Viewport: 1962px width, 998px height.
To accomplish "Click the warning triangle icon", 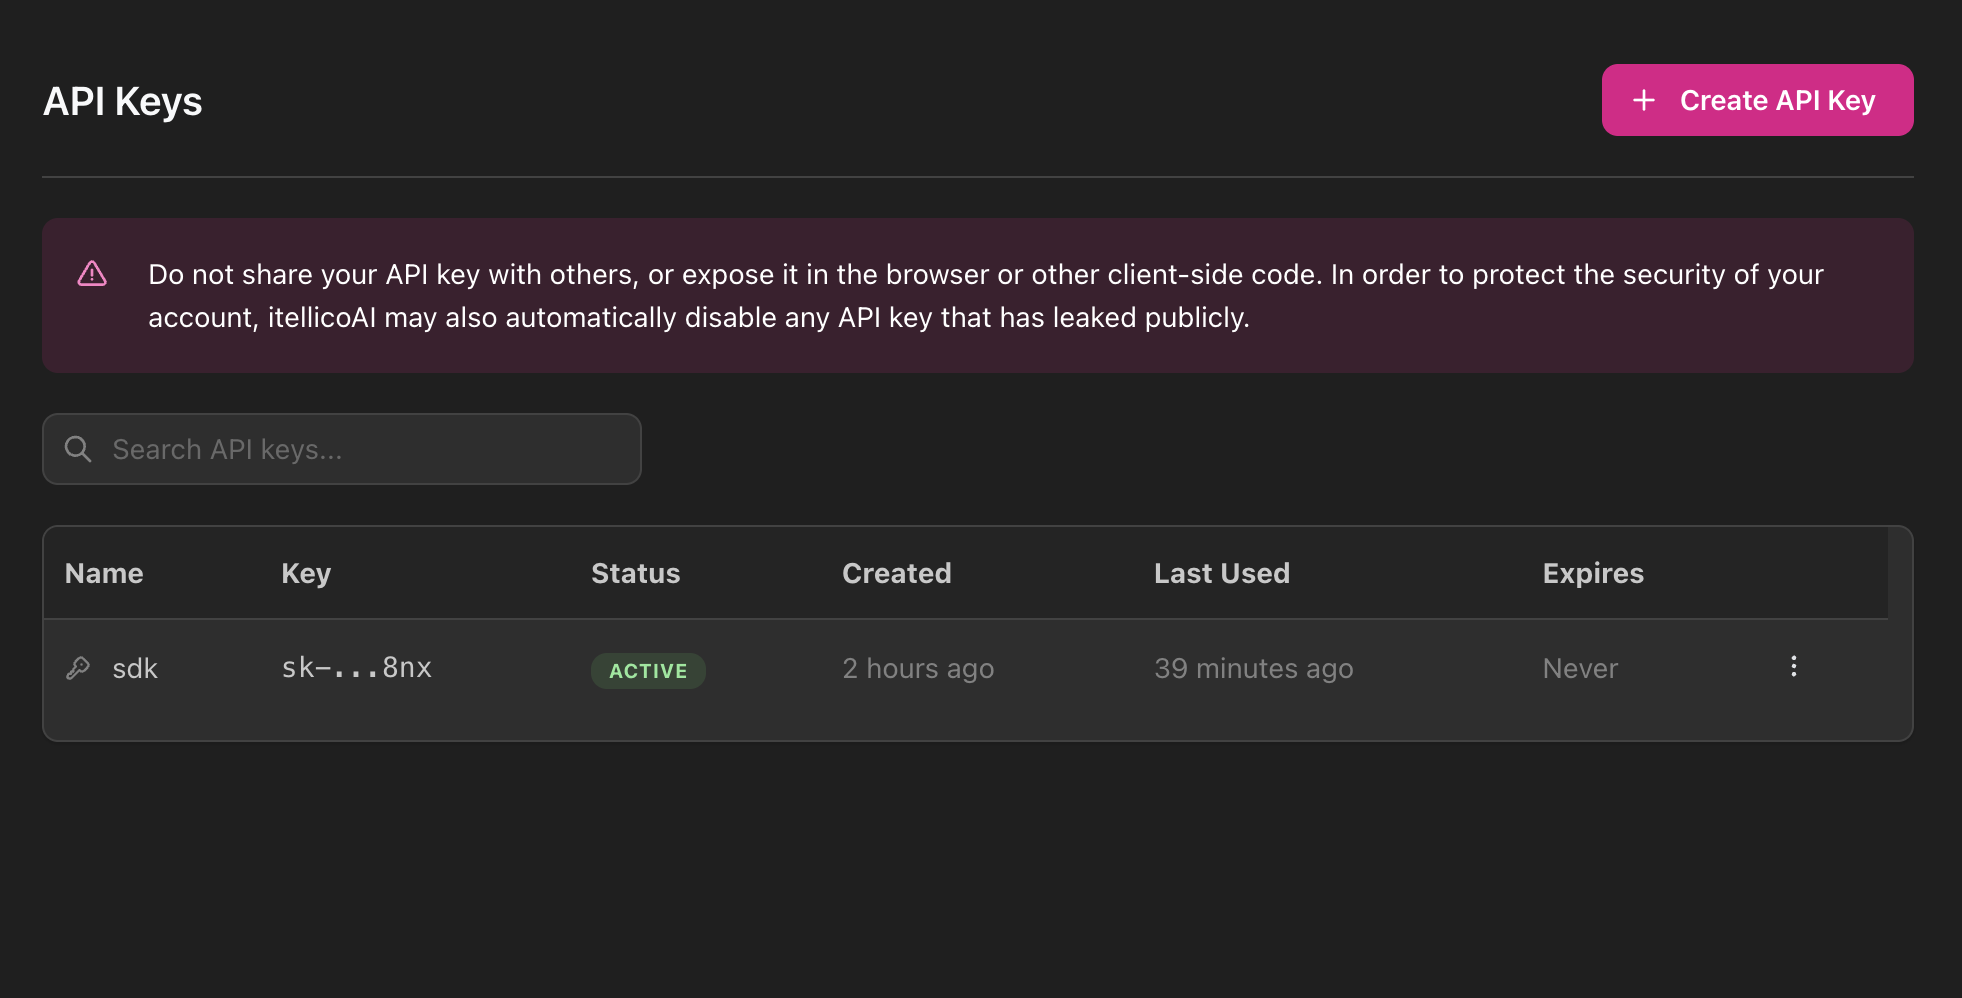I will pyautogui.click(x=91, y=274).
